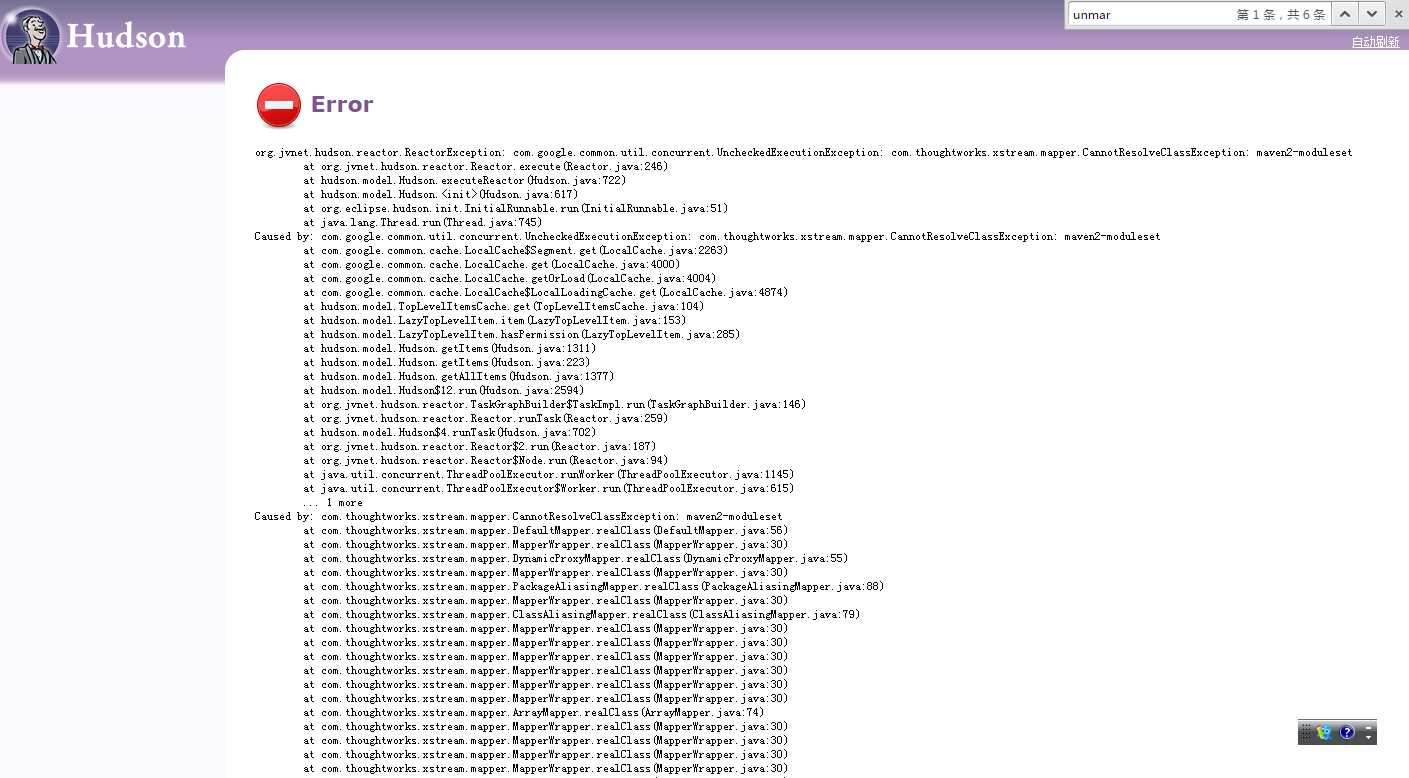
Task: Click the 'InitialRunnable.run(InitialRunnable.java:51)' line
Action: coord(516,209)
